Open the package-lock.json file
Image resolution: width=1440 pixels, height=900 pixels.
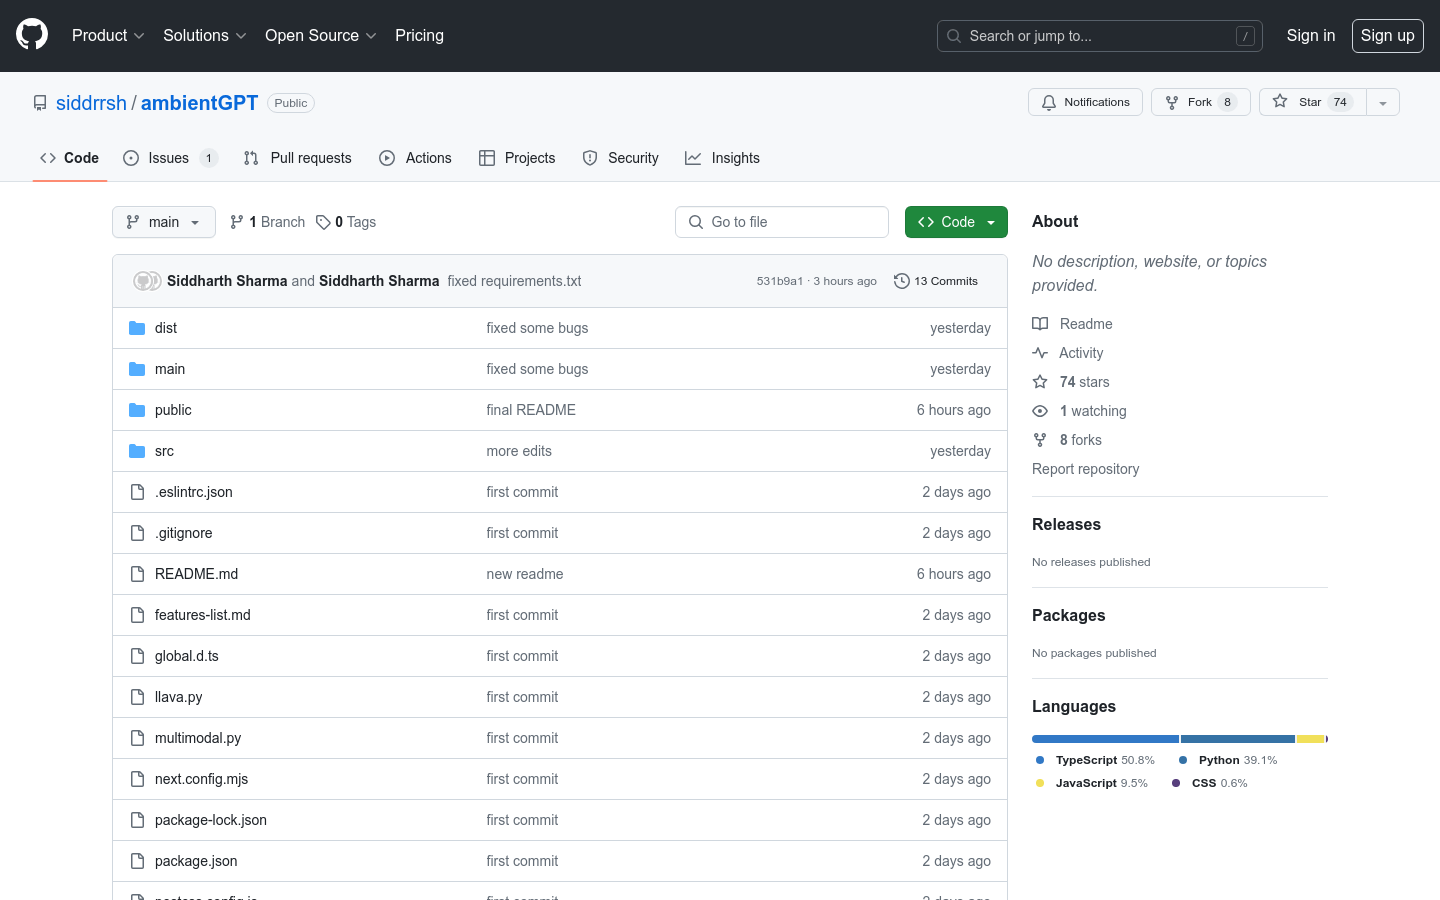(x=211, y=820)
